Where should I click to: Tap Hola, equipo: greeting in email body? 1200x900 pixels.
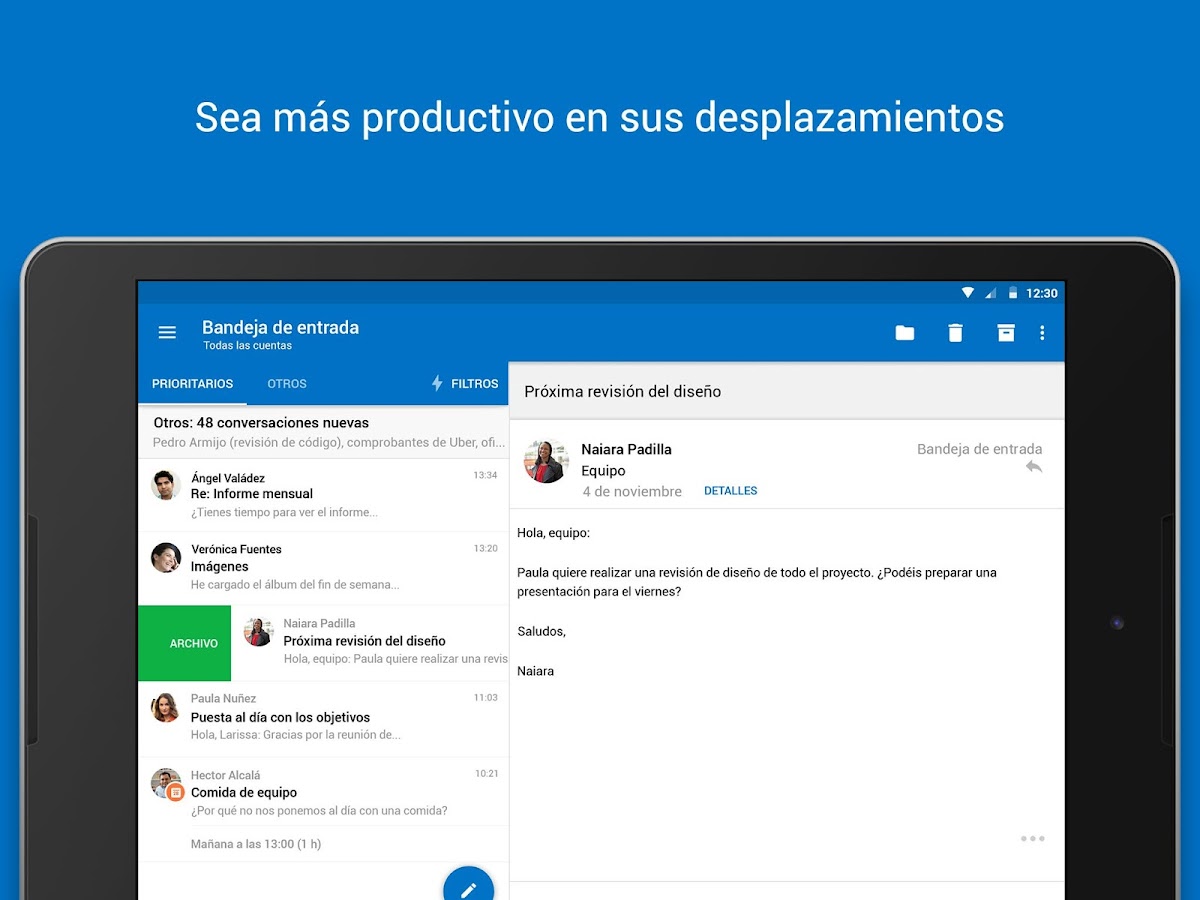pyautogui.click(x=553, y=533)
